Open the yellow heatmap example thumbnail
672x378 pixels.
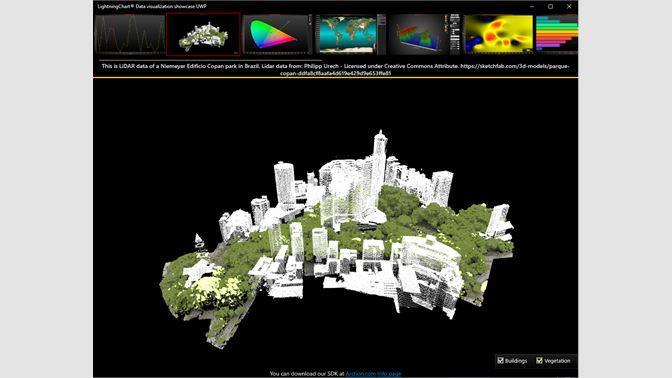498,34
